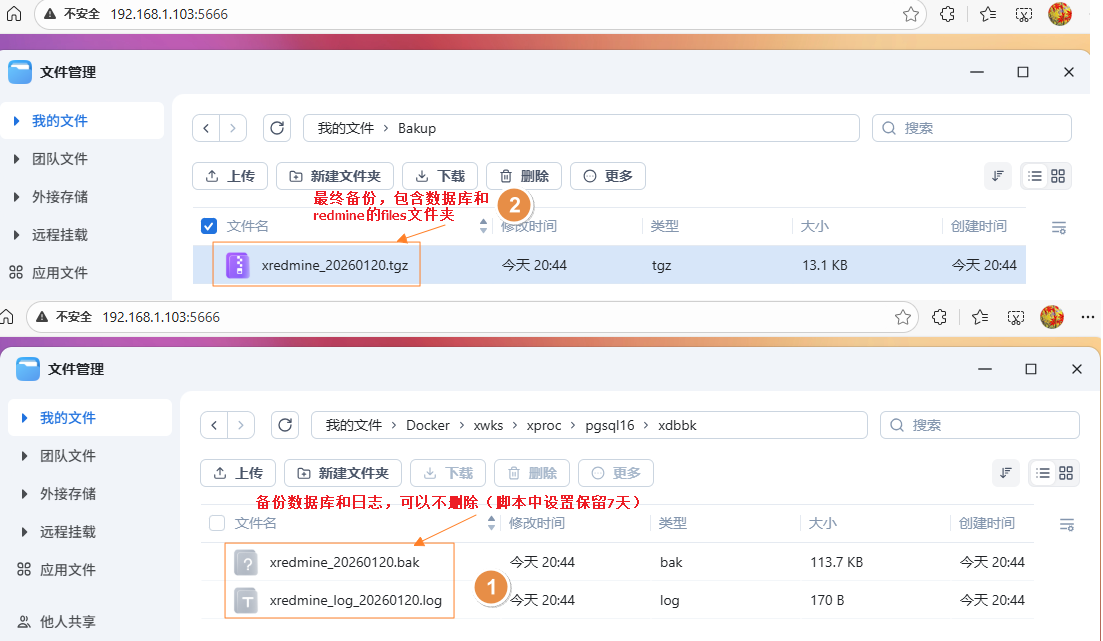Refresh the Bakup folder listing

coord(277,128)
